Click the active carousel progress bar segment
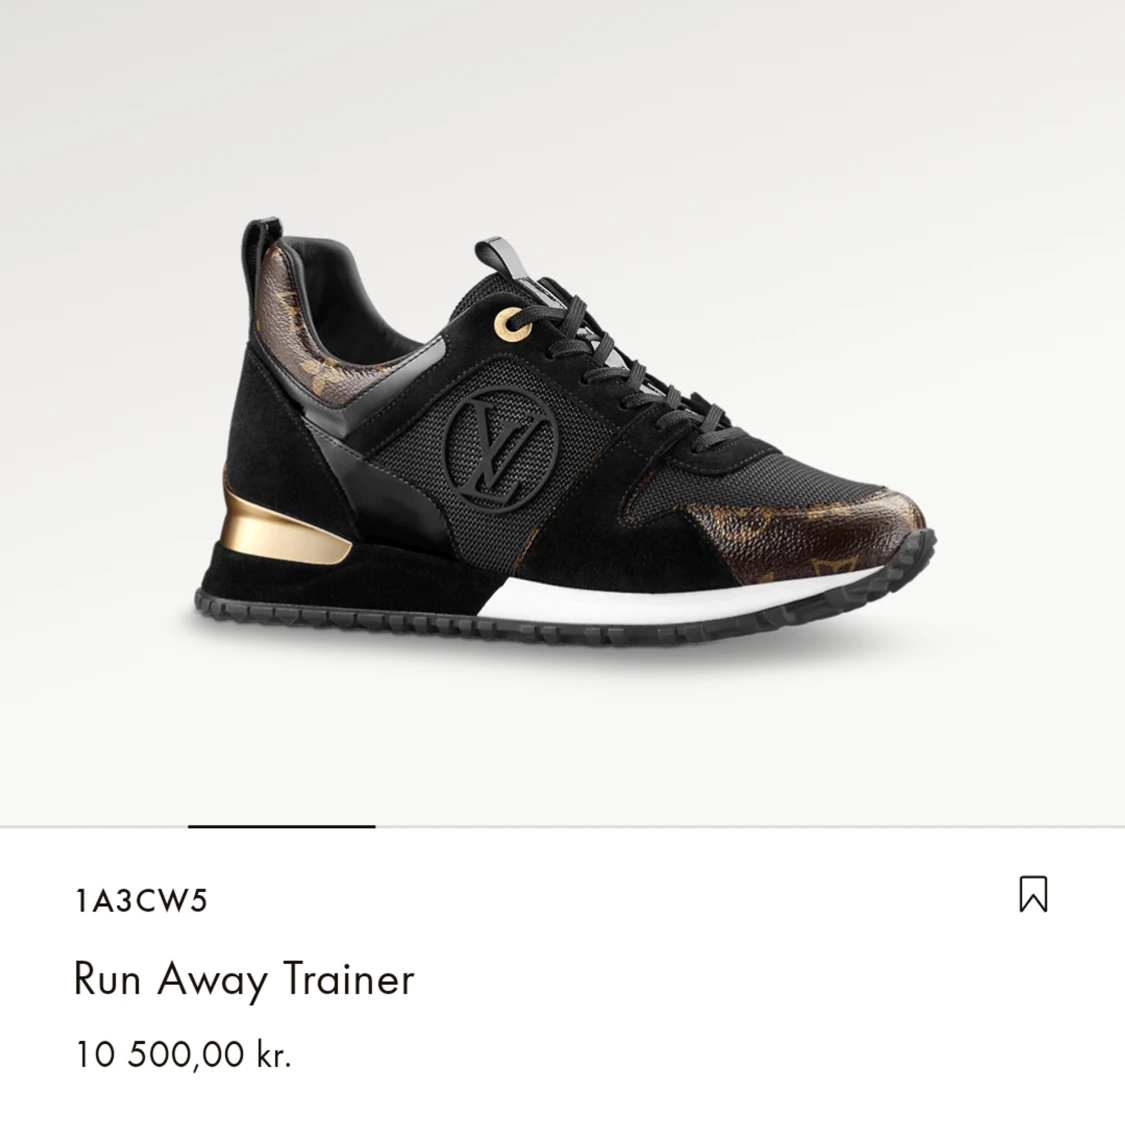Image resolution: width=1125 pixels, height=1125 pixels. pyautogui.click(x=282, y=827)
